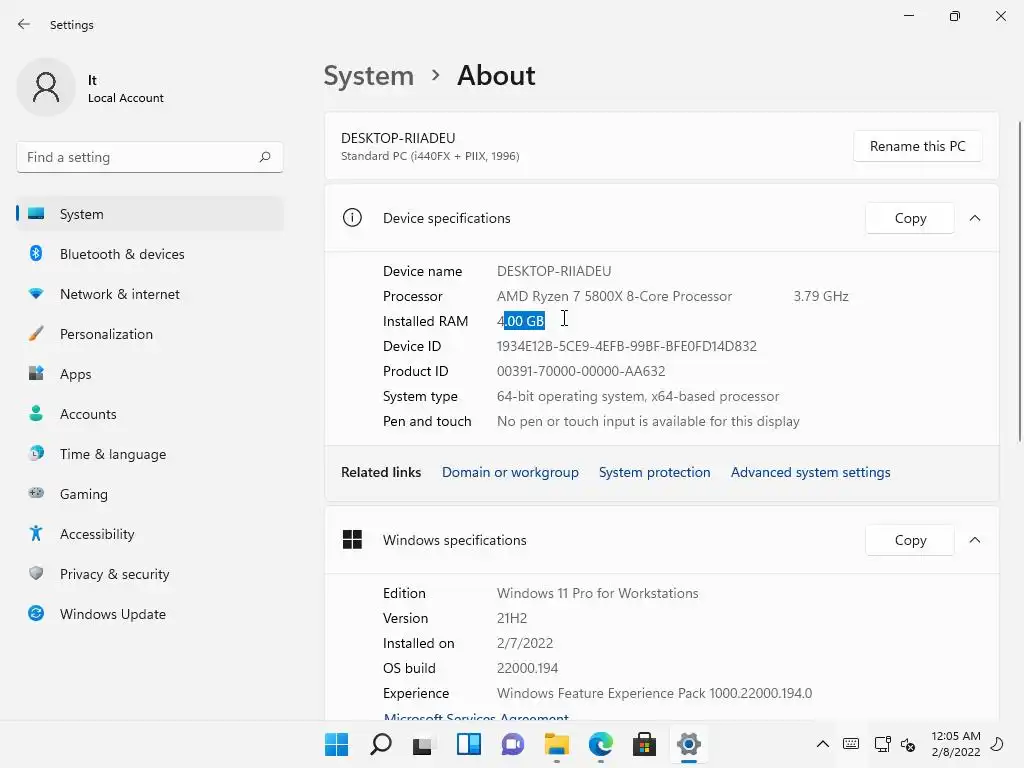Open Bluetooth & devices settings
Screen dimensions: 1024x768
click(x=150, y=253)
